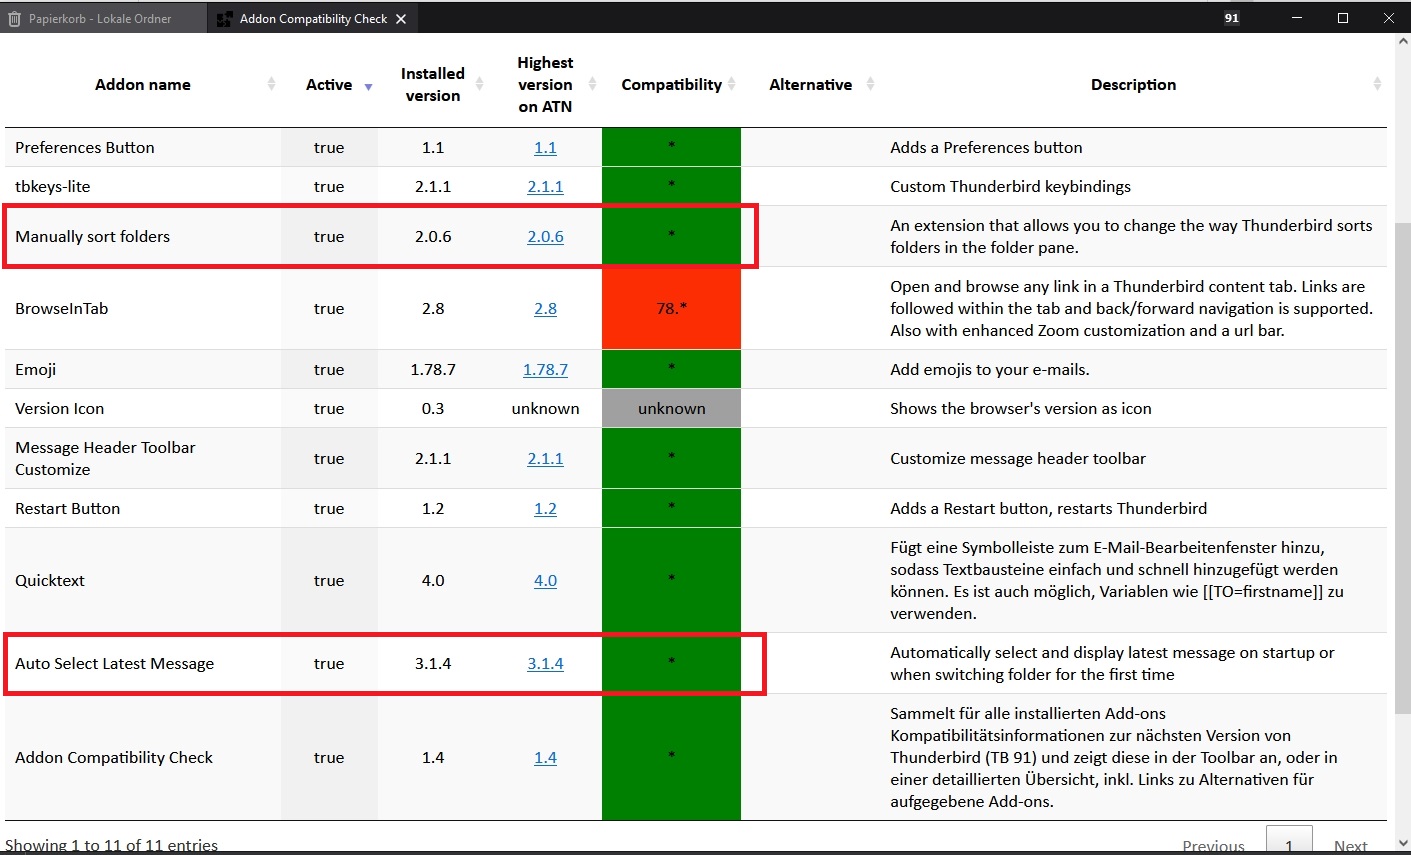The width and height of the screenshot is (1411, 855).
Task: Sort by Description column header
Action: click(1133, 85)
